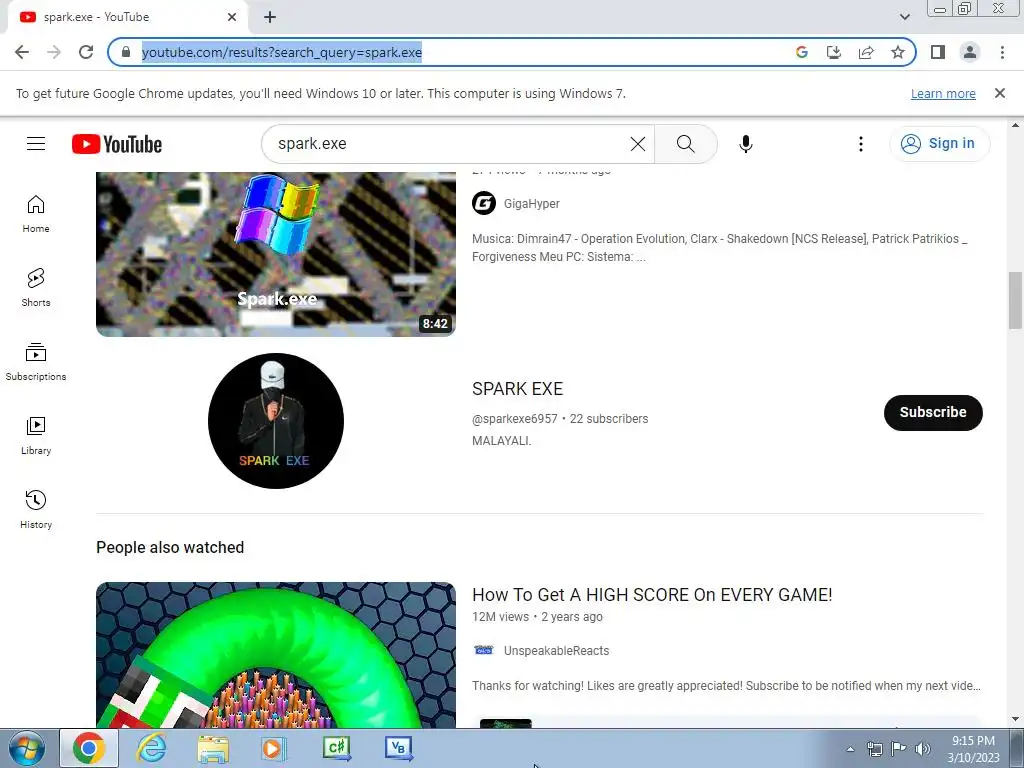Screen dimensions: 1024x768
Task: Sign in to YouTube
Action: 939,144
